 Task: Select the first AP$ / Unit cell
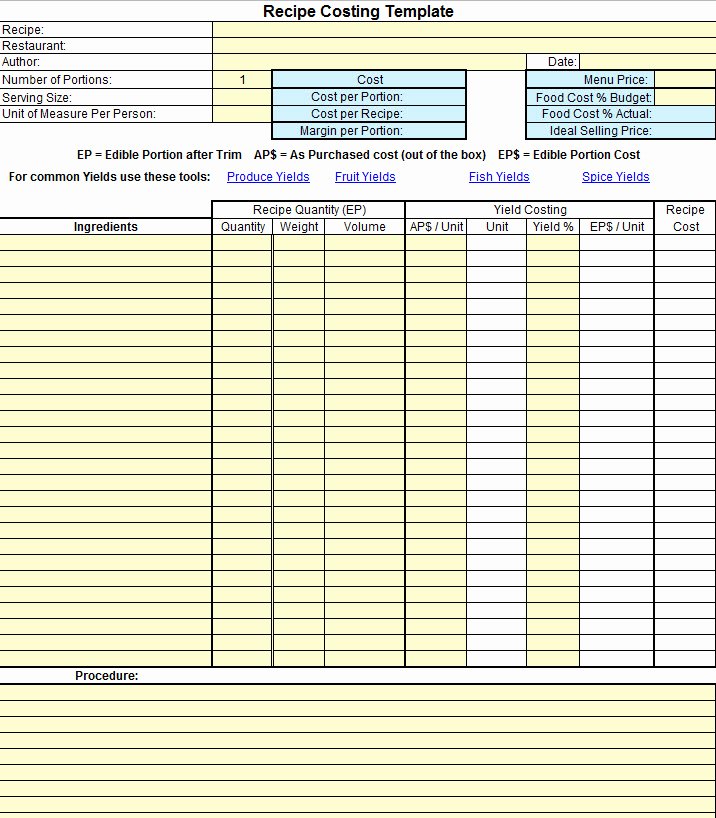436,243
